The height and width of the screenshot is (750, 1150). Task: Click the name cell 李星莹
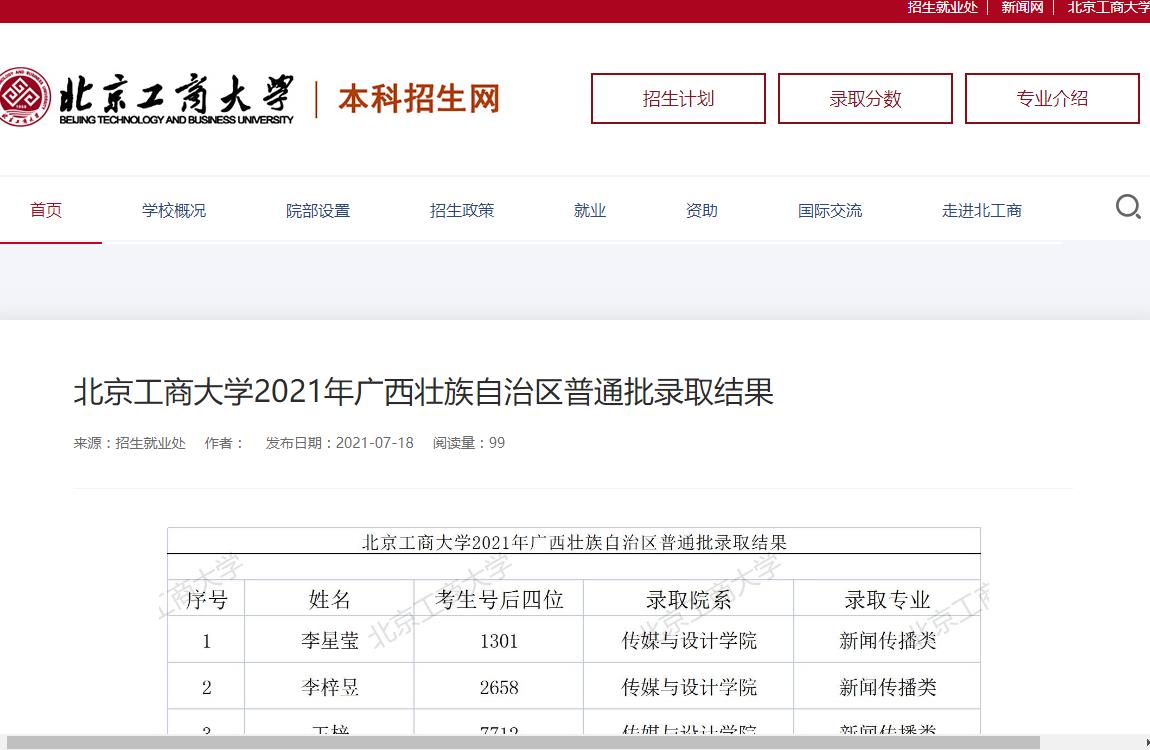(x=329, y=641)
